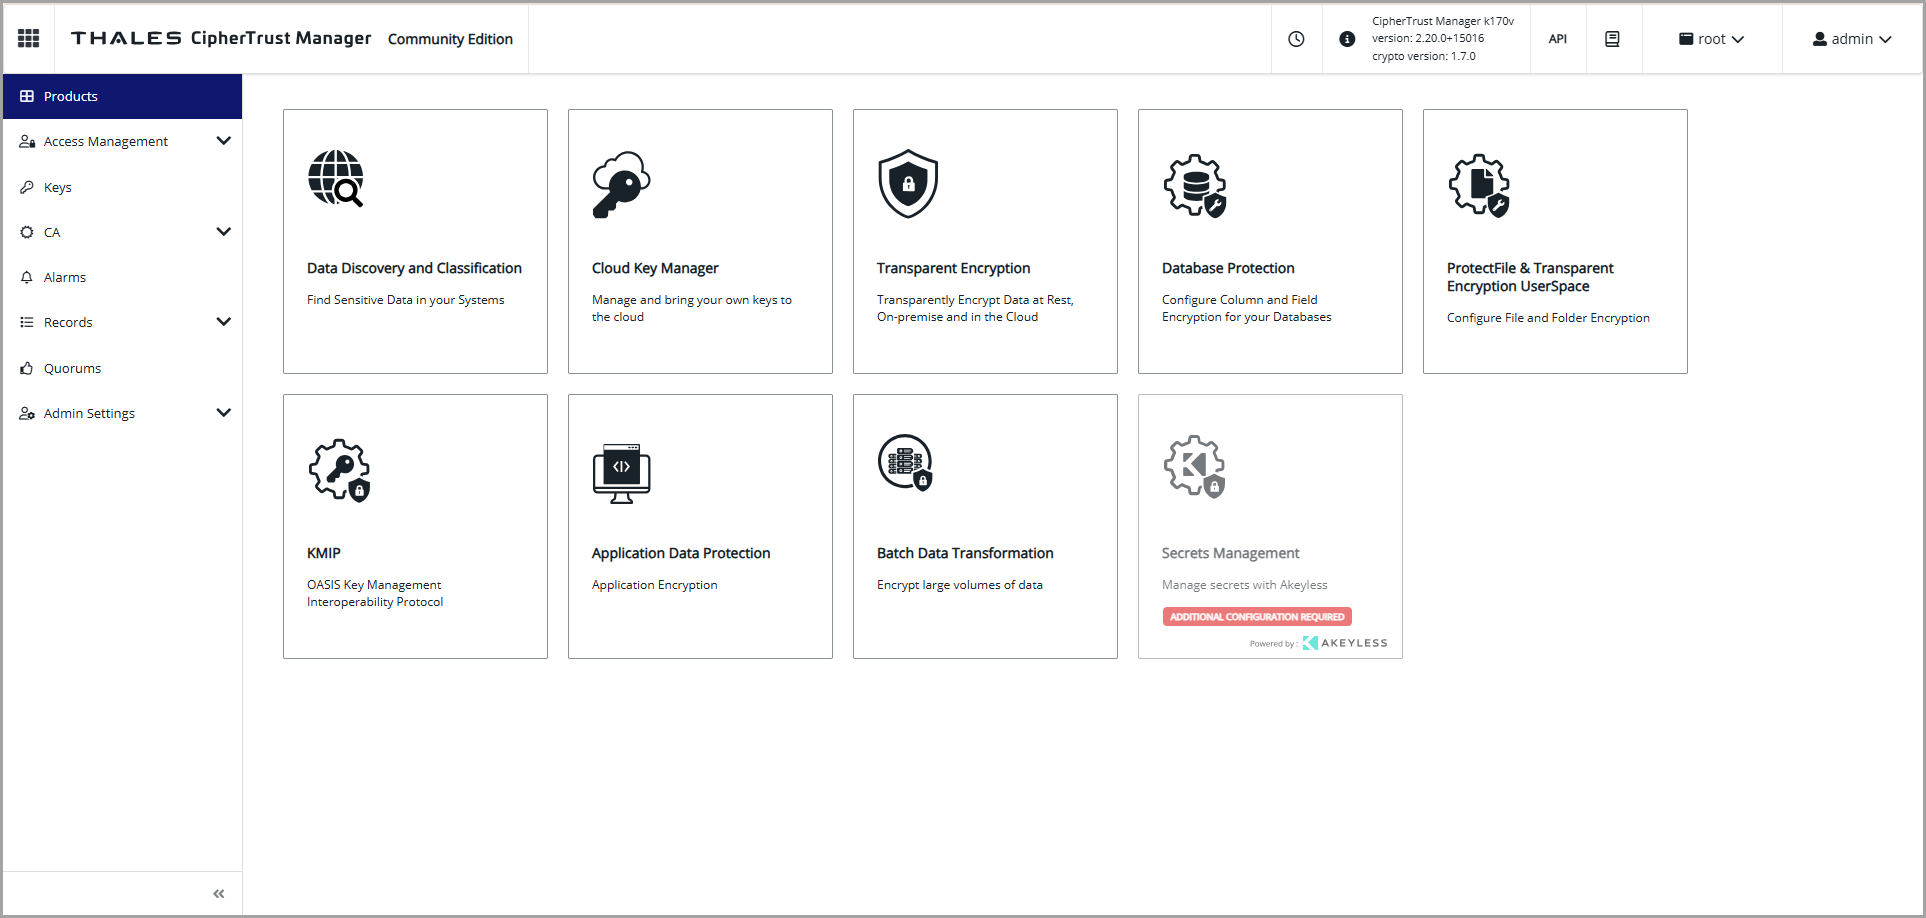This screenshot has width=1926, height=918.
Task: Click the KMIP key gear icon
Action: (x=340, y=470)
